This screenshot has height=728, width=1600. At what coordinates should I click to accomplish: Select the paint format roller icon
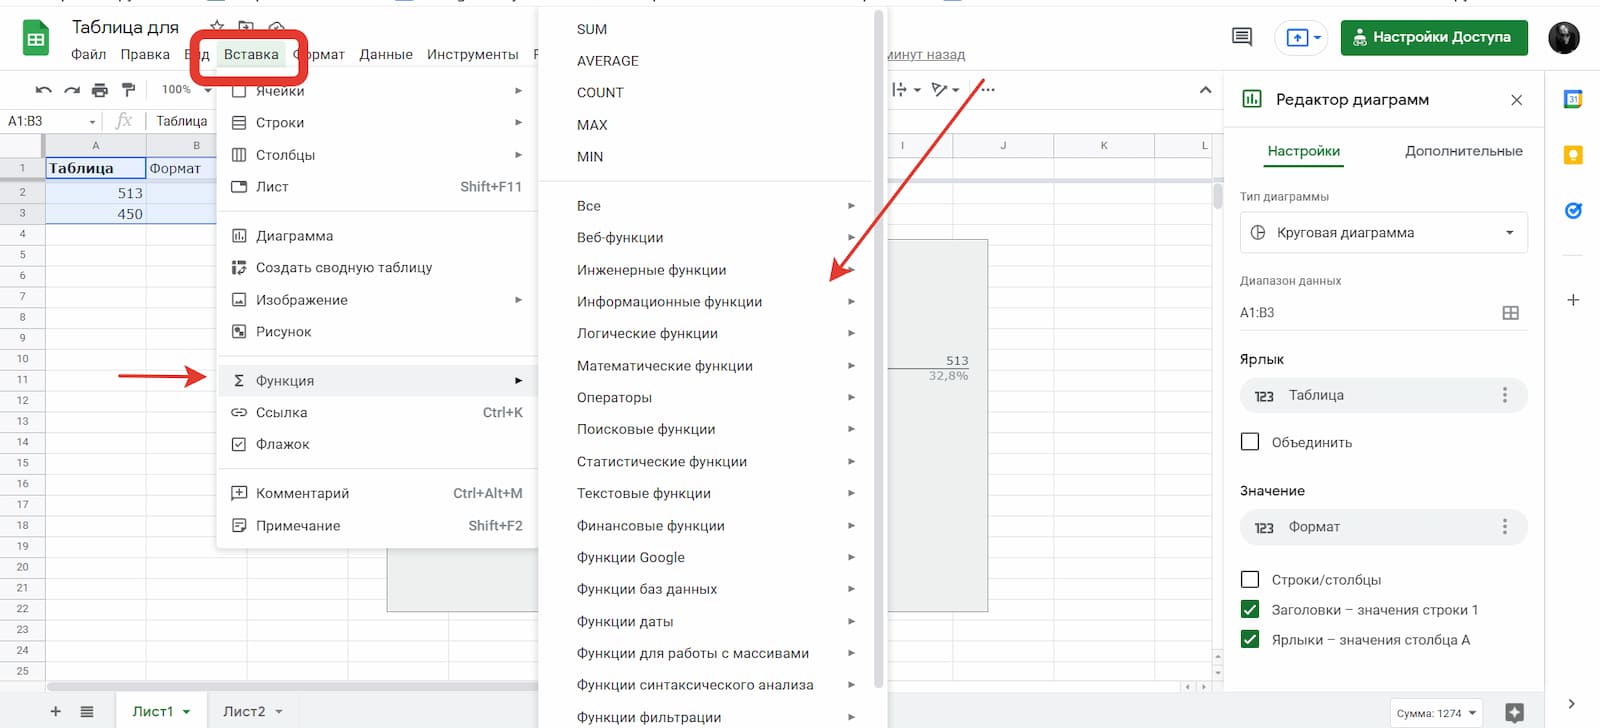[128, 90]
